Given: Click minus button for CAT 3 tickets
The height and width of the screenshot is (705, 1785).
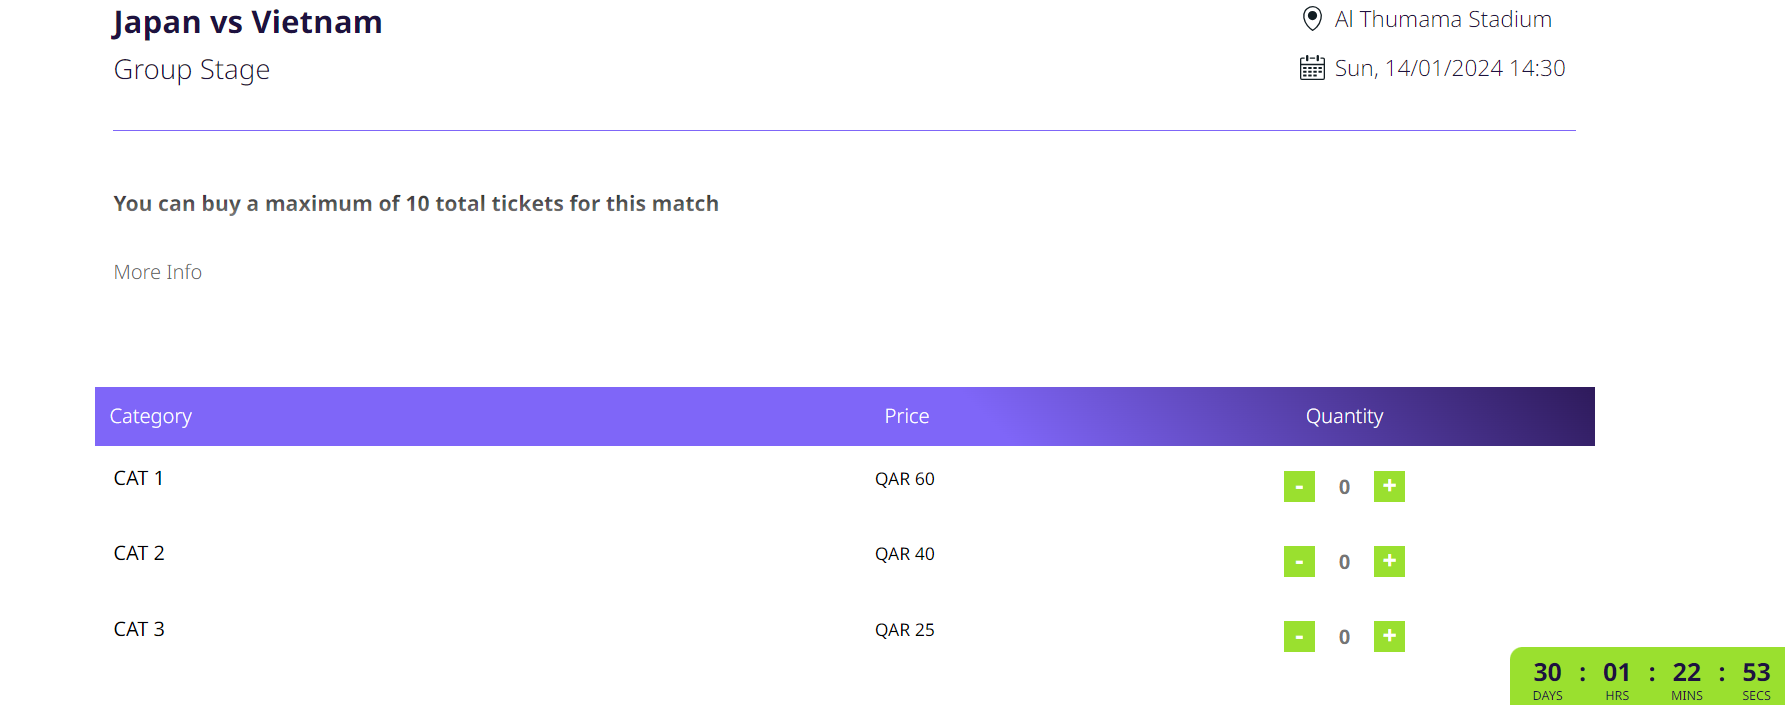Looking at the screenshot, I should click(x=1299, y=636).
